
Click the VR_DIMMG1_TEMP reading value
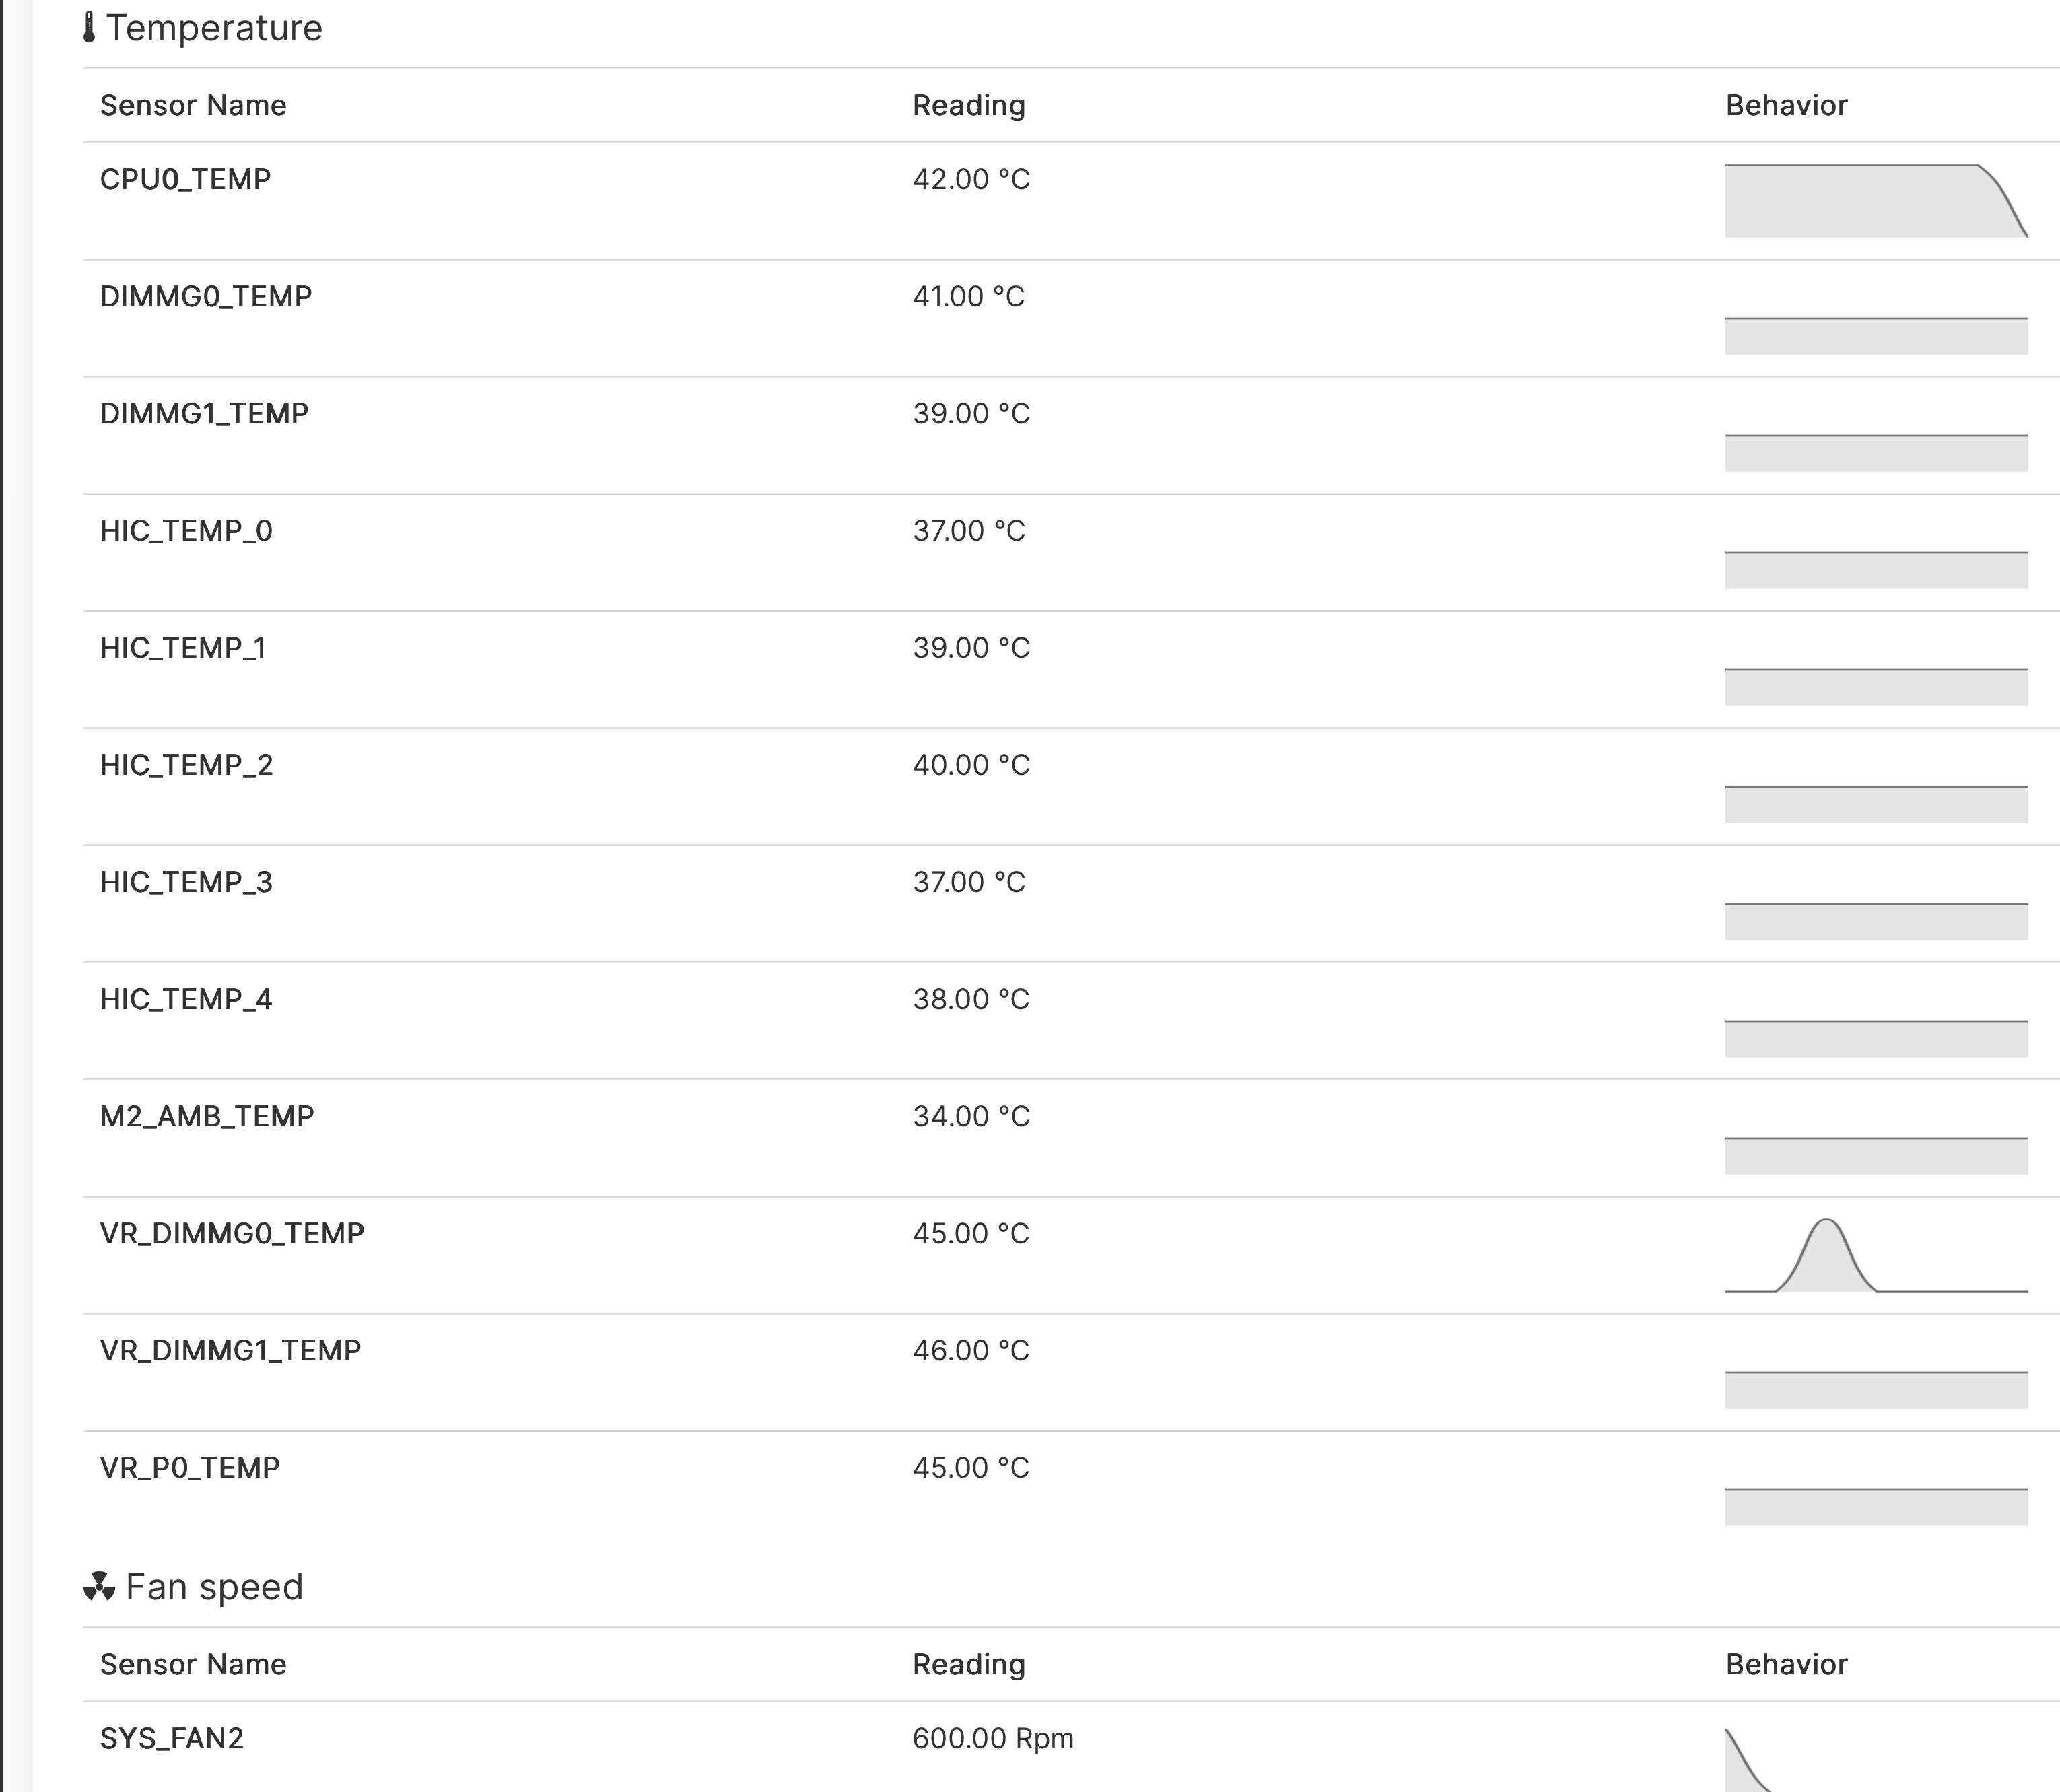[x=970, y=1350]
